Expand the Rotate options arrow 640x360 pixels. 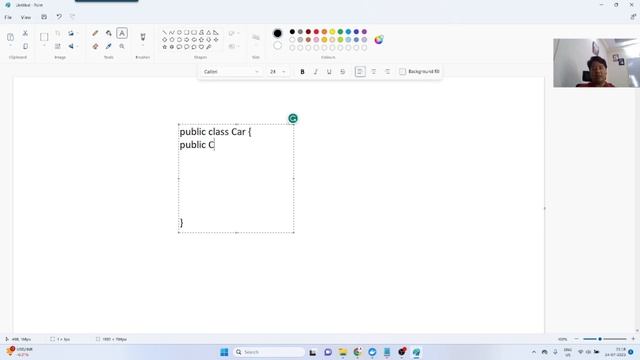coord(78,33)
